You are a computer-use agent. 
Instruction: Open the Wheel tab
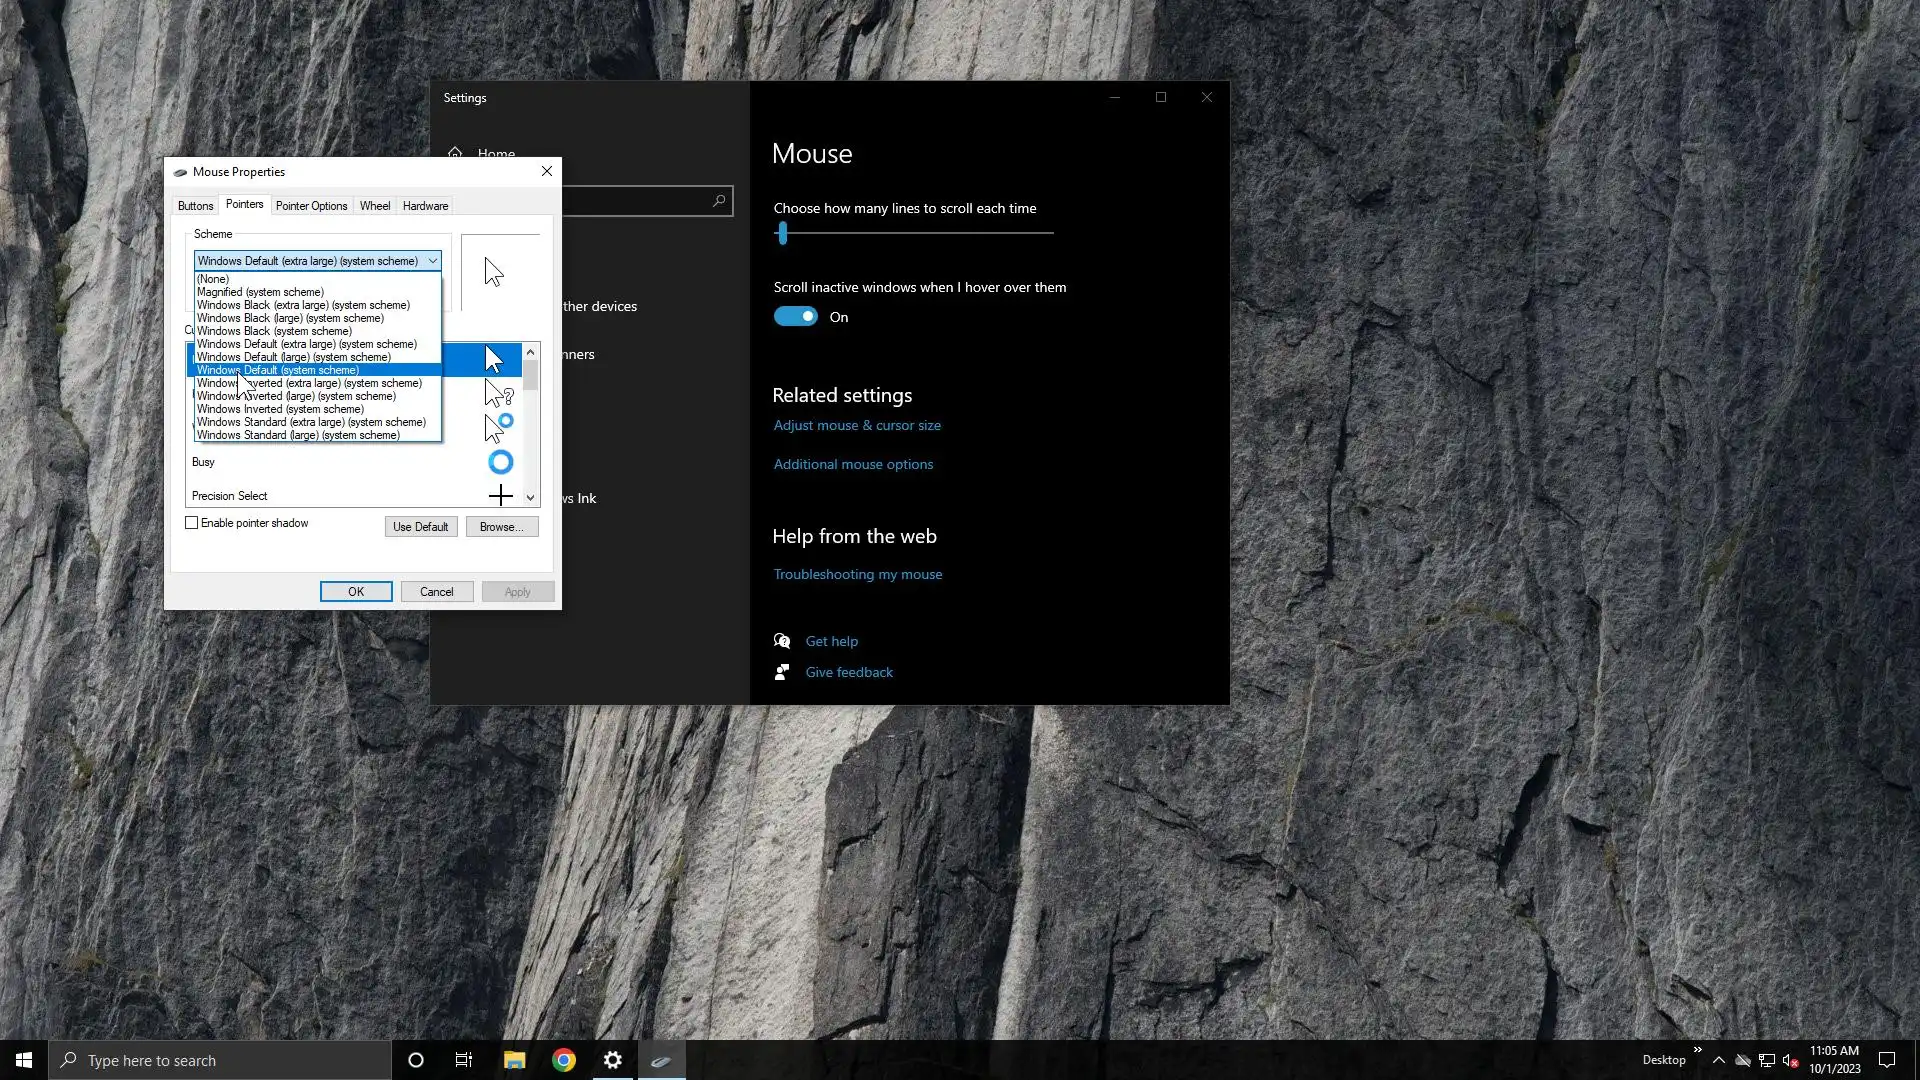pyautogui.click(x=375, y=206)
